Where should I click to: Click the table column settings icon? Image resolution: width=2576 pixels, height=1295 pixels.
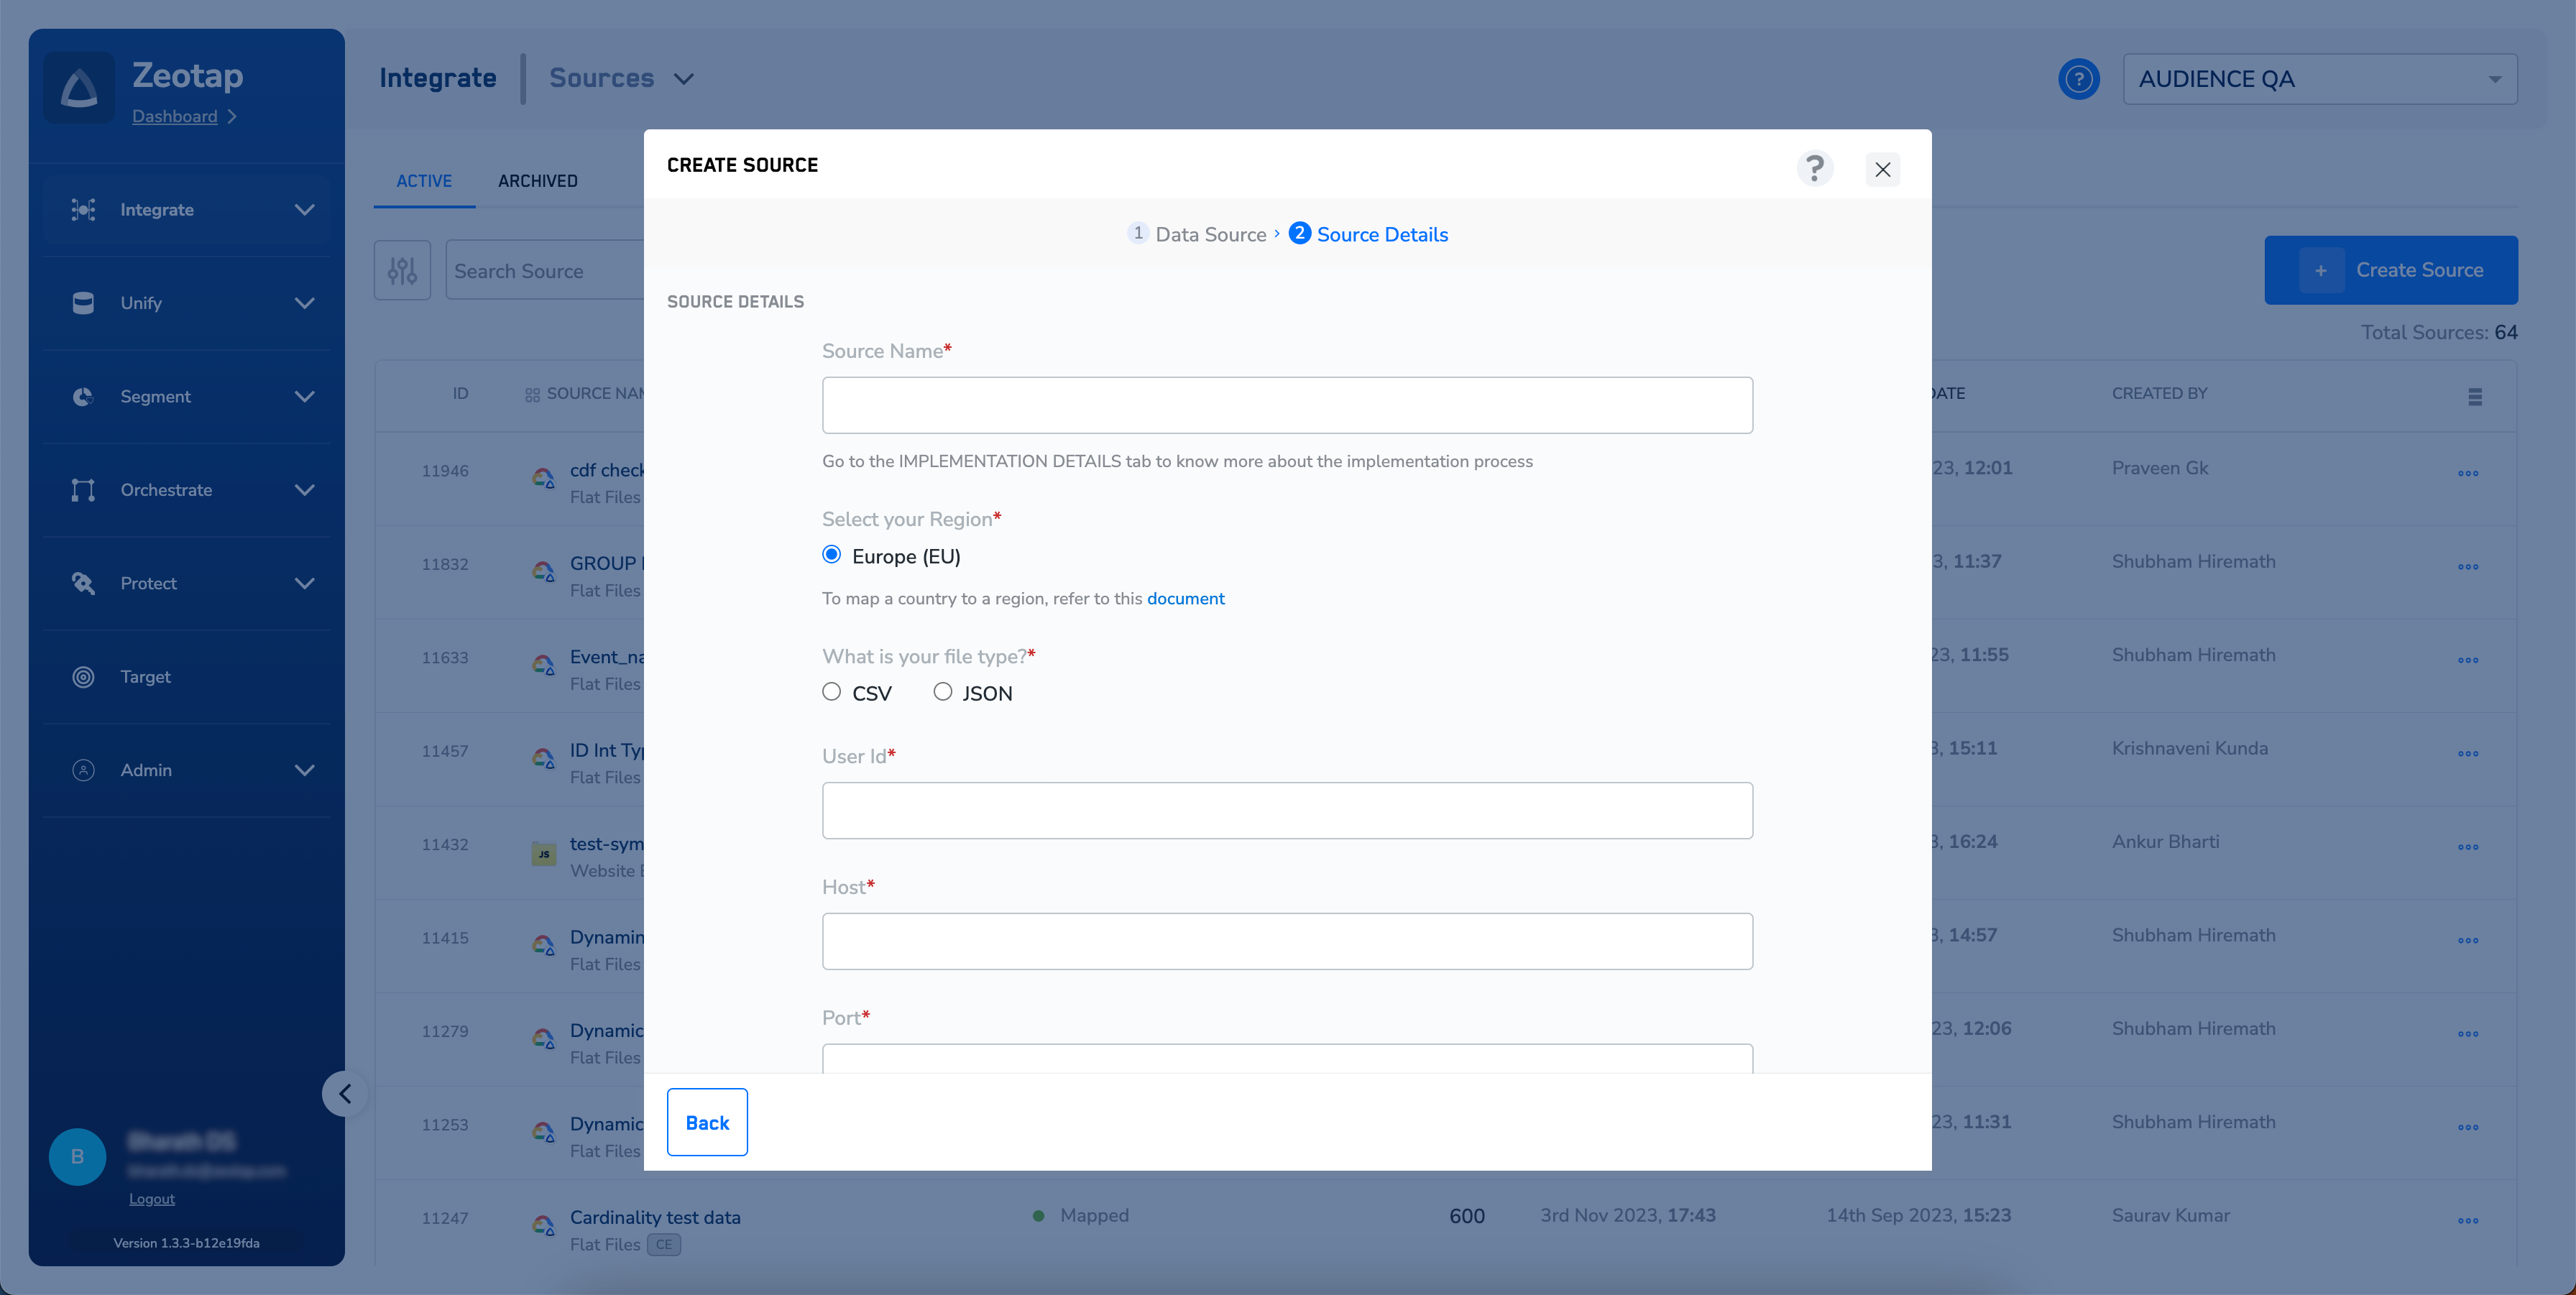2474,396
